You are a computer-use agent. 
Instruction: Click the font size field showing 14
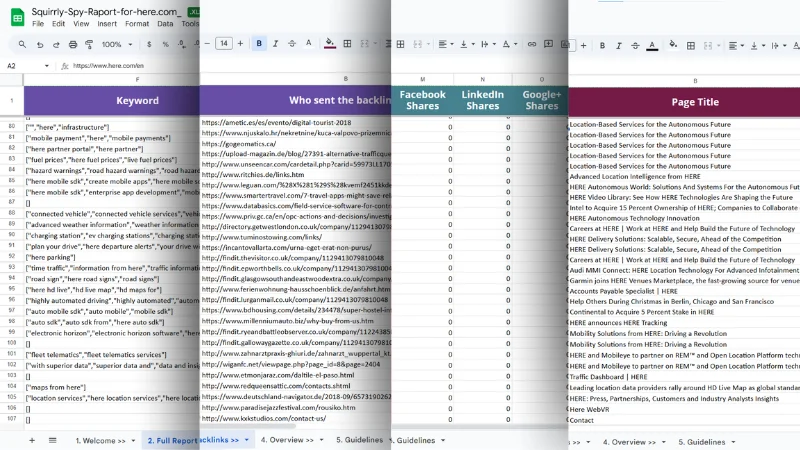point(224,44)
